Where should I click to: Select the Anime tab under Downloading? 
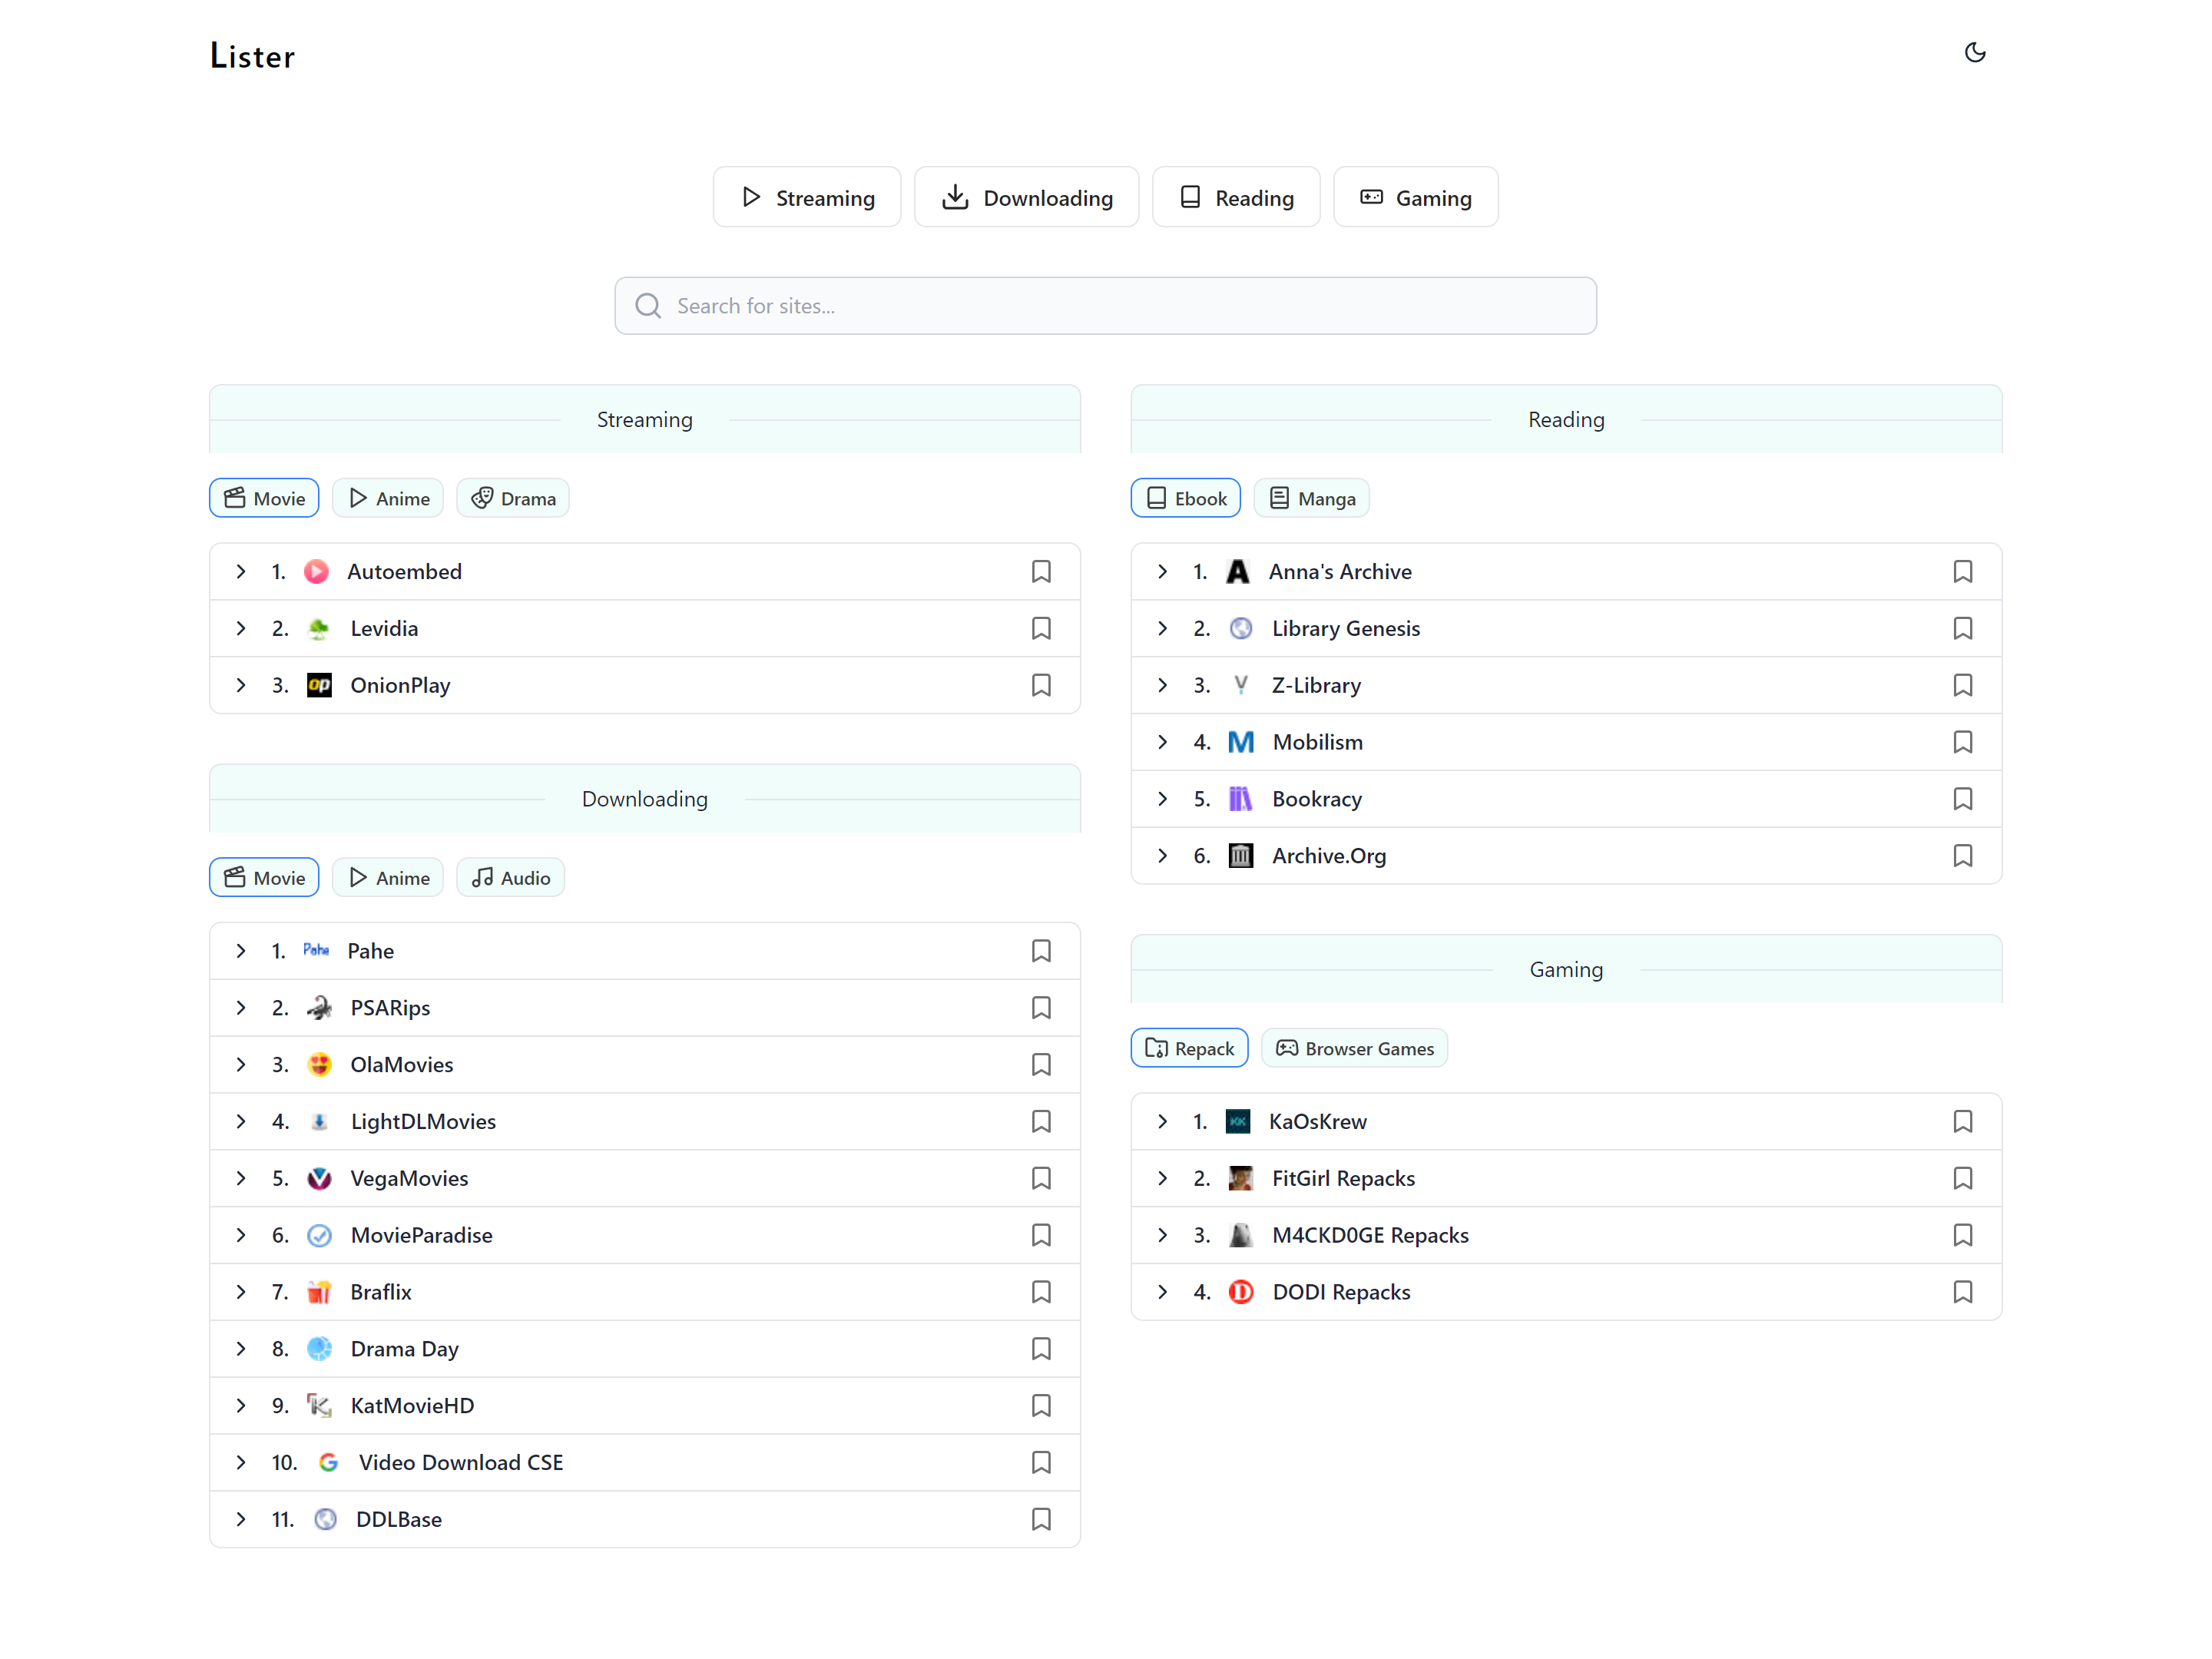[388, 878]
